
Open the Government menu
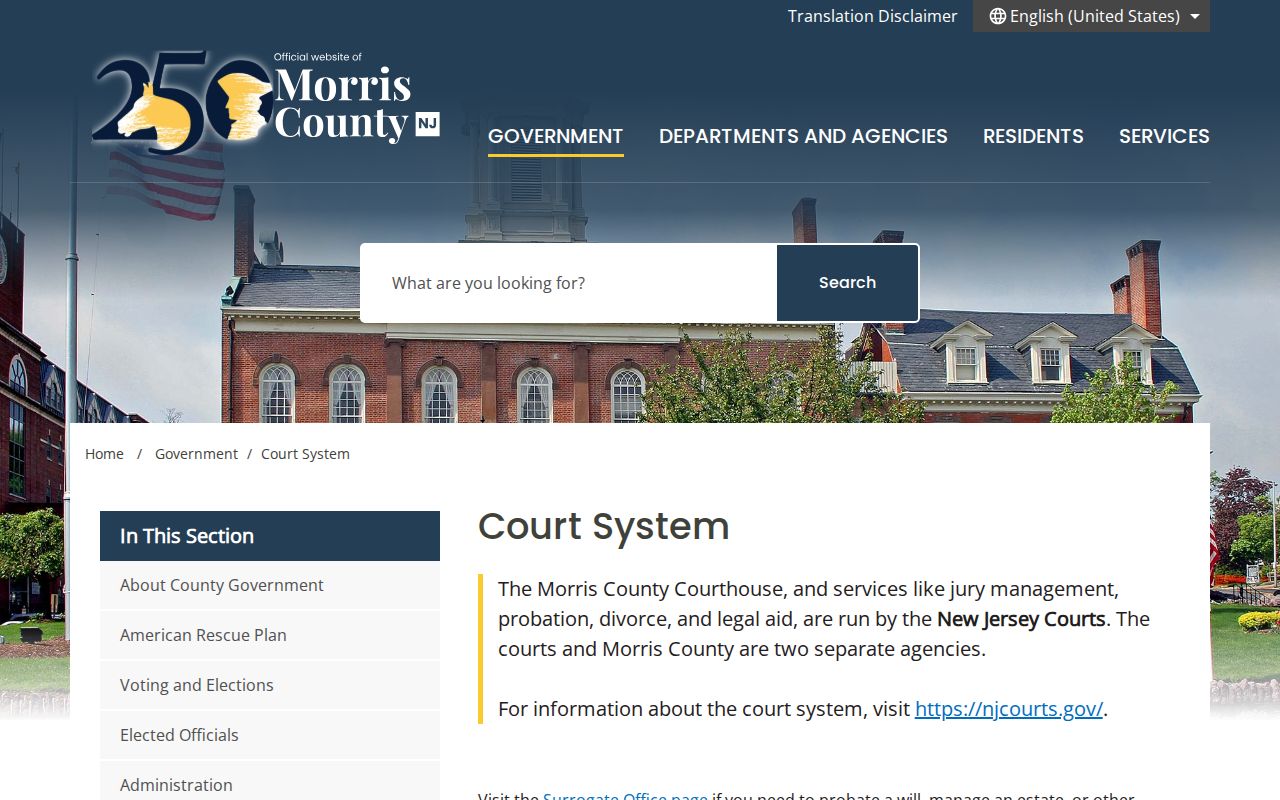(555, 136)
